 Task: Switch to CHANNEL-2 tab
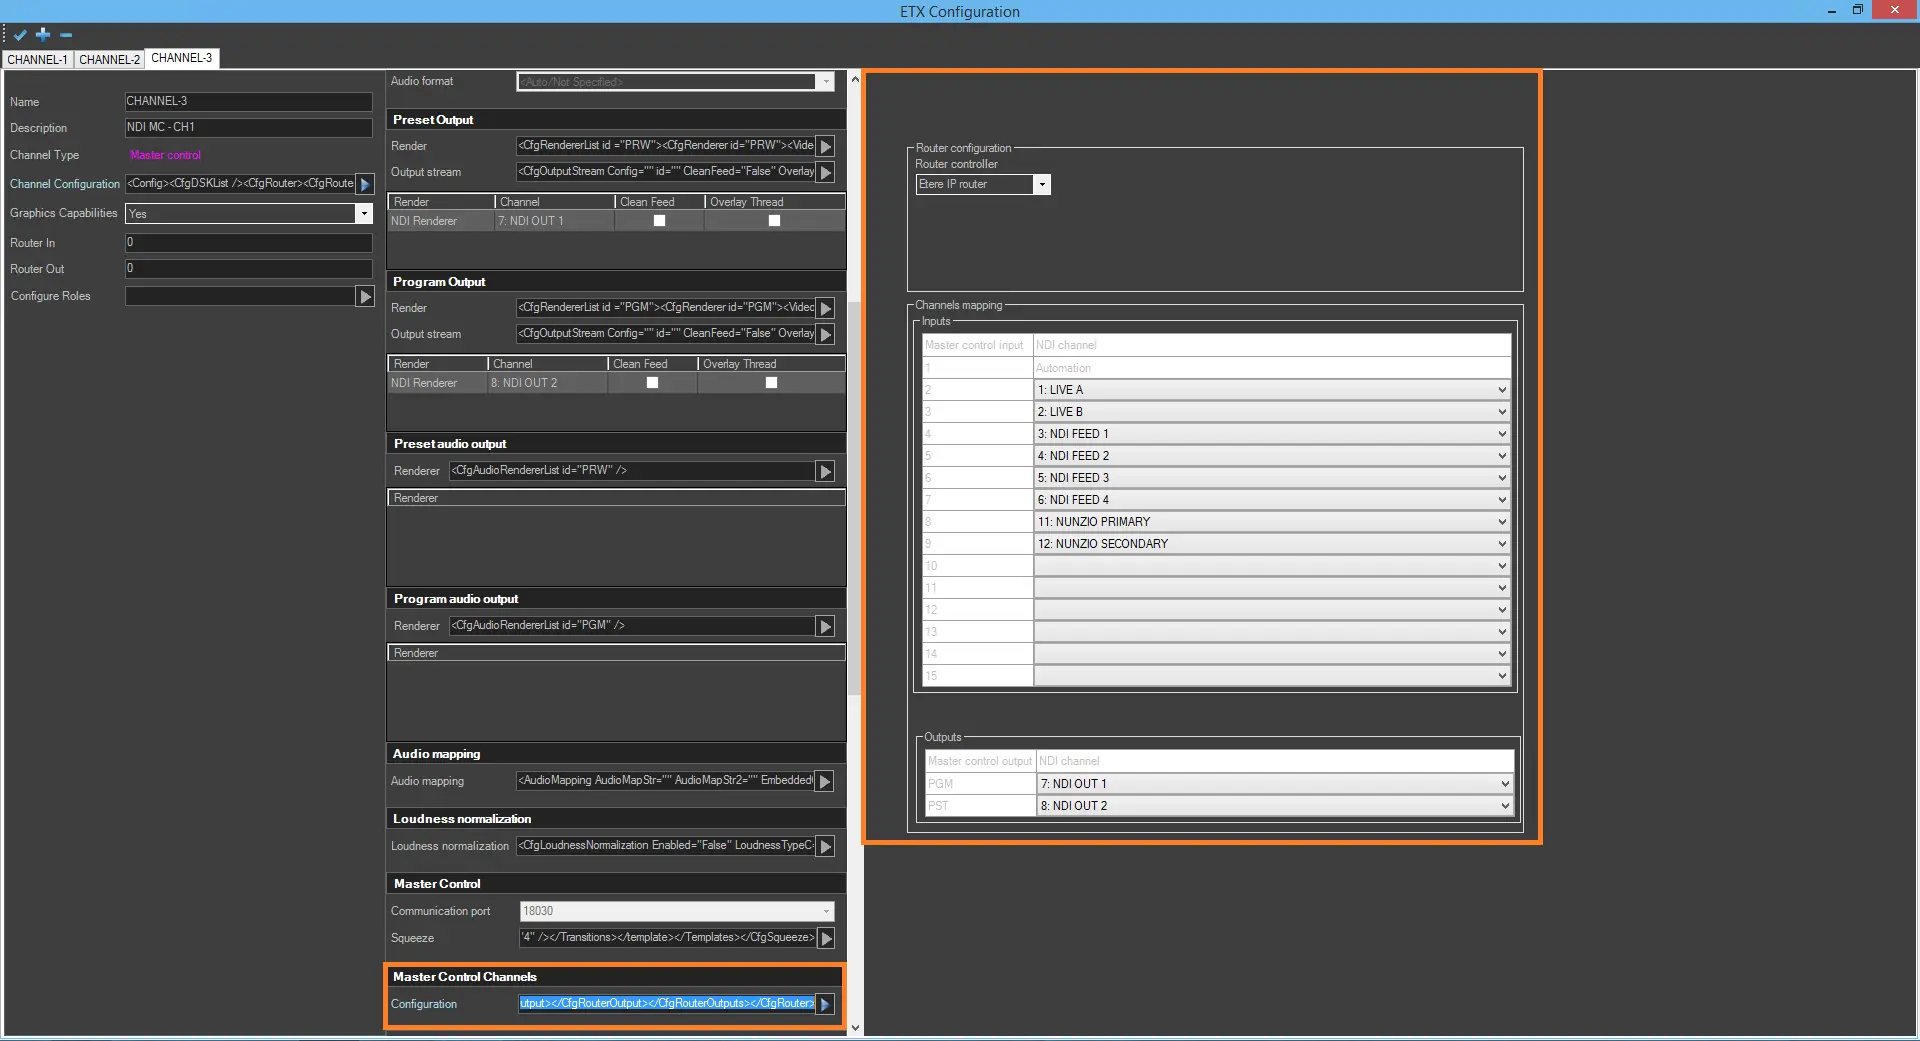(x=109, y=60)
